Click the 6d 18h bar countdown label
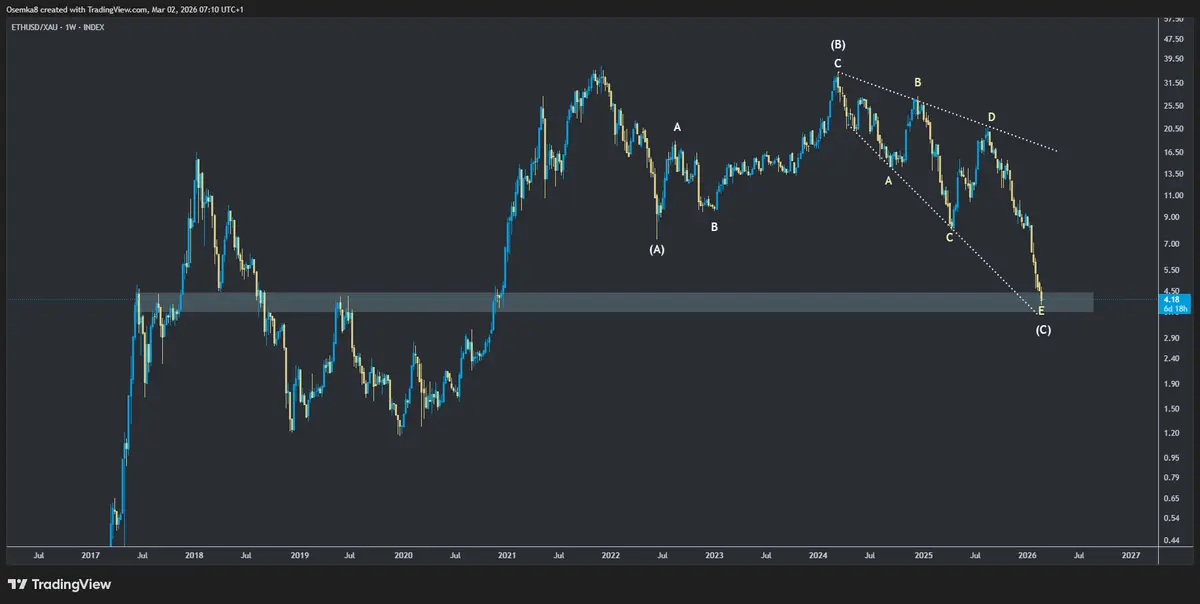Screen dimensions: 1200x604 tap(1174, 309)
